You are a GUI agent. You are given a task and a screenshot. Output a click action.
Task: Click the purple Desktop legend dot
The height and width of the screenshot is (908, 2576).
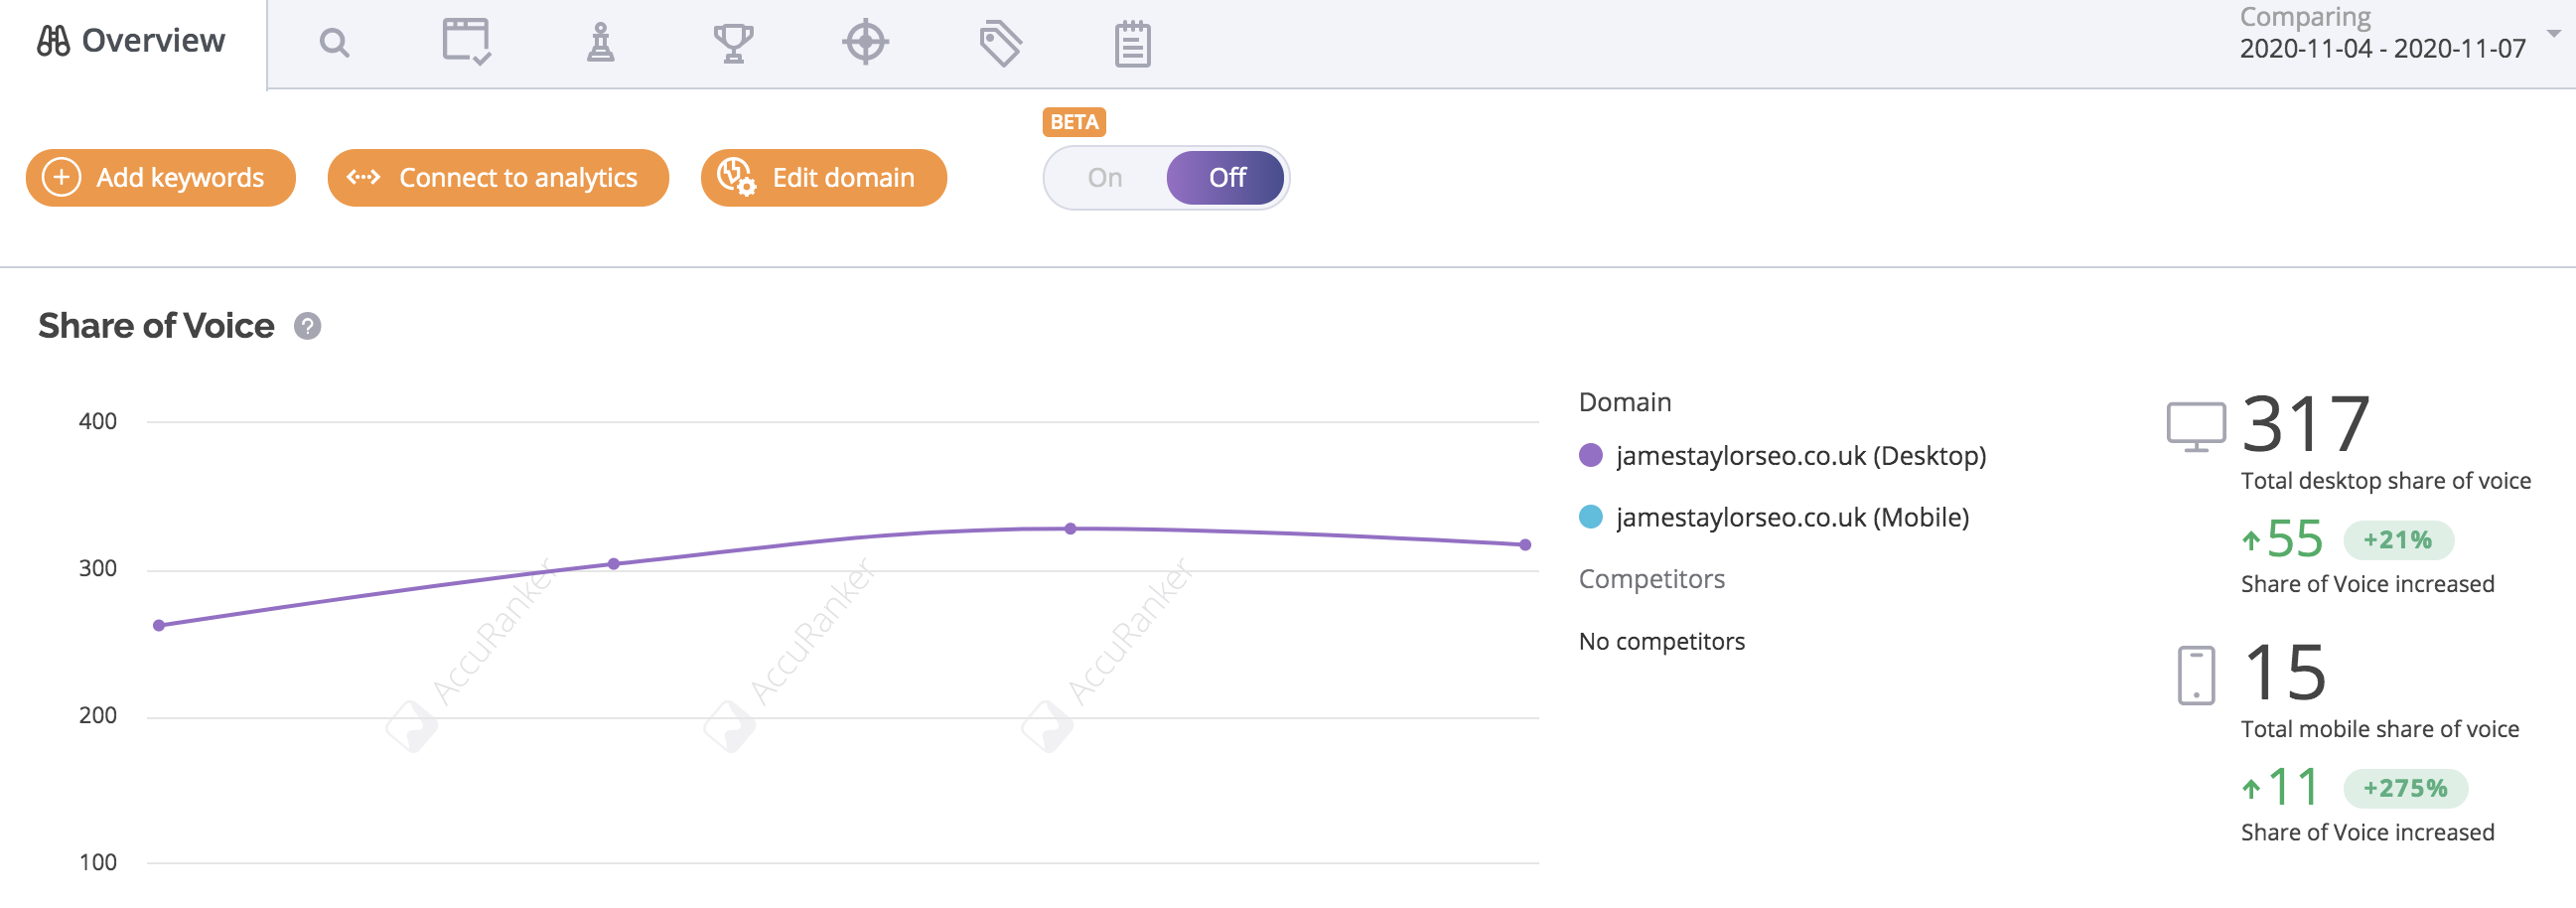pyautogui.click(x=1590, y=456)
